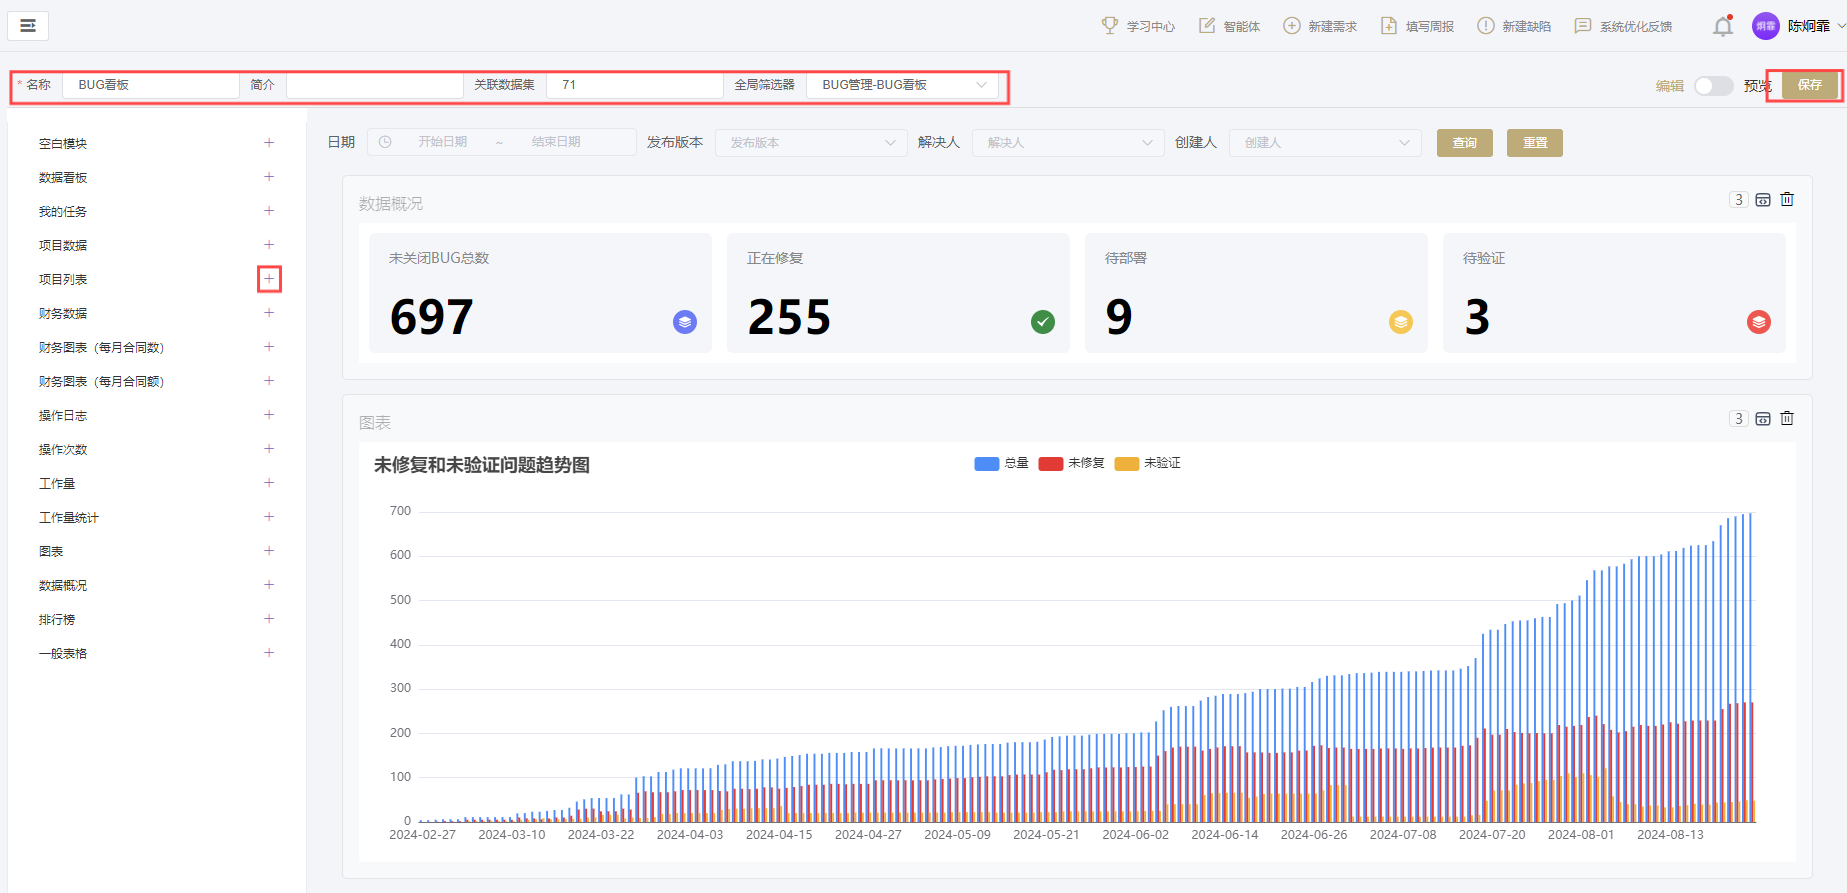Open the 创建人 dropdown
Viewport: 1847px width, 893px height.
[x=1325, y=143]
